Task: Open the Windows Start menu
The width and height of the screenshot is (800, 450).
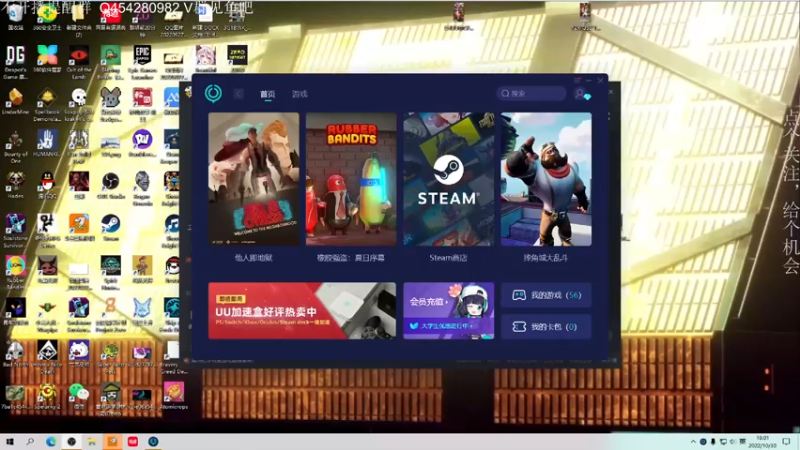Action: [10, 442]
